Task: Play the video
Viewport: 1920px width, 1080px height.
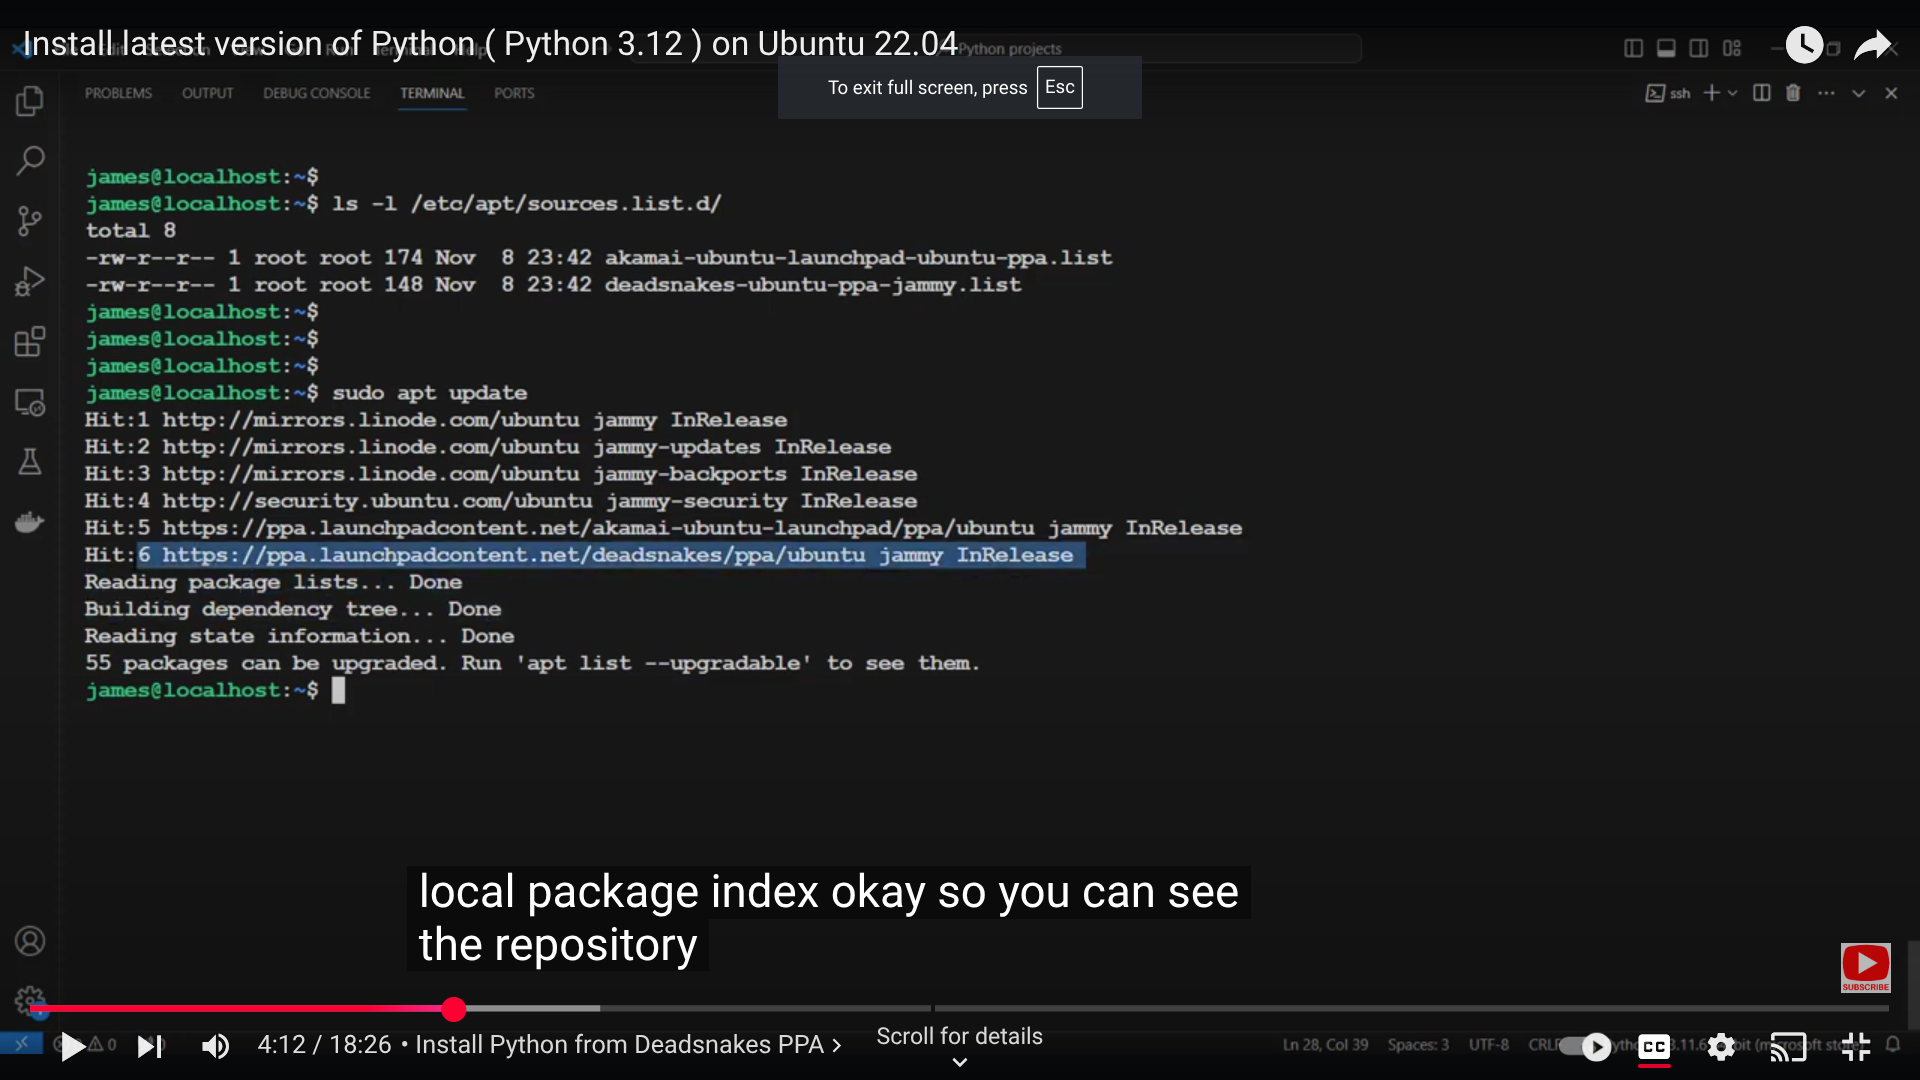Action: tap(72, 1047)
